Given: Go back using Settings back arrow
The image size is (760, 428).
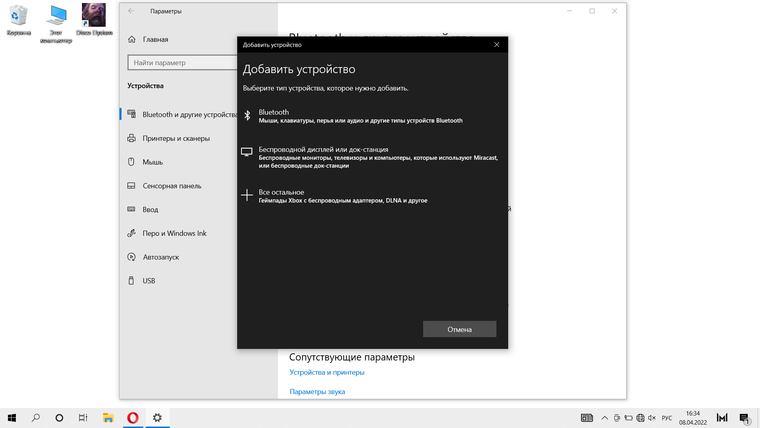Looking at the screenshot, I should point(131,11).
